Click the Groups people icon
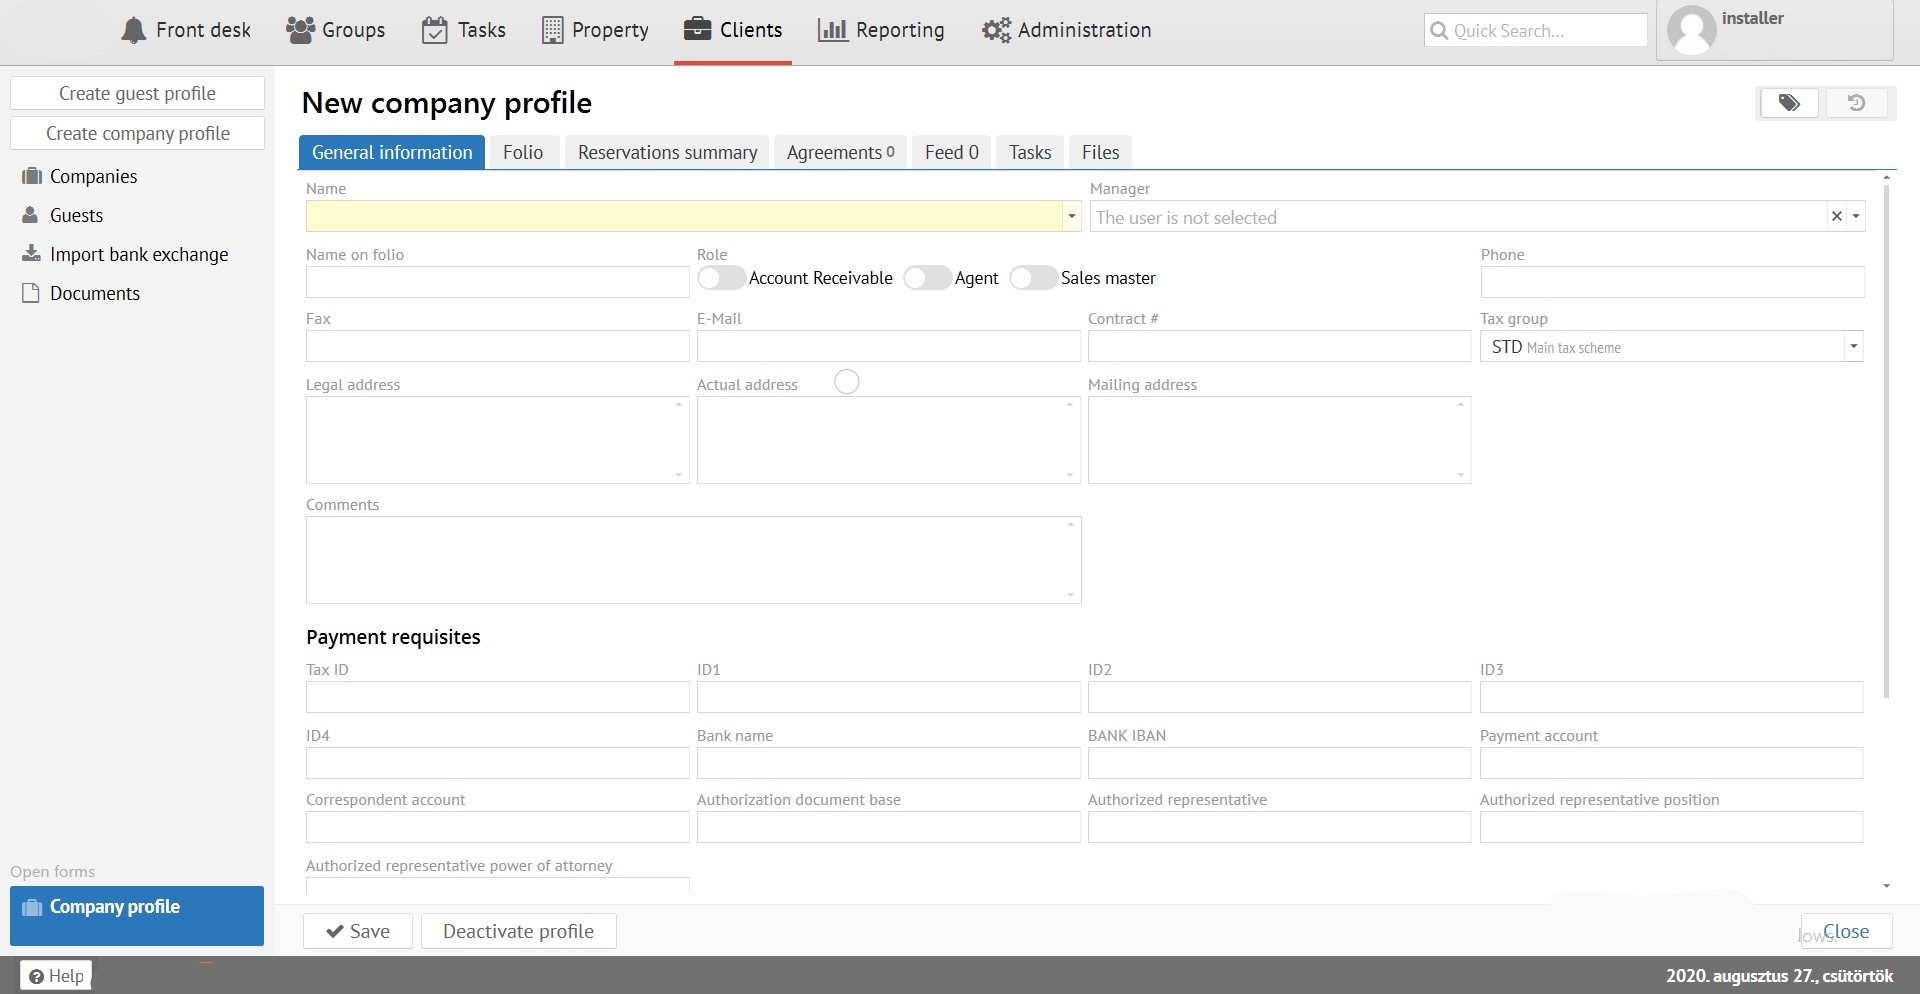Screen dimensions: 1920x994 (x=300, y=30)
